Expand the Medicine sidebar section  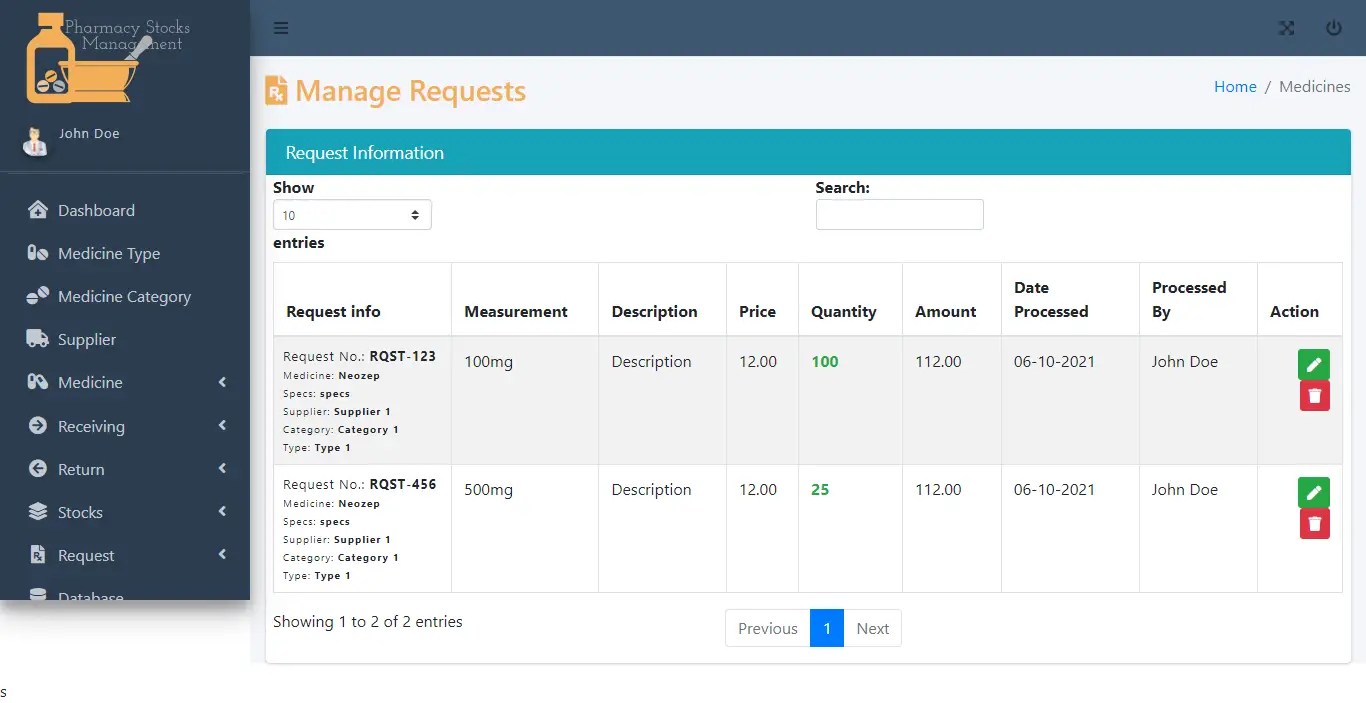[90, 382]
